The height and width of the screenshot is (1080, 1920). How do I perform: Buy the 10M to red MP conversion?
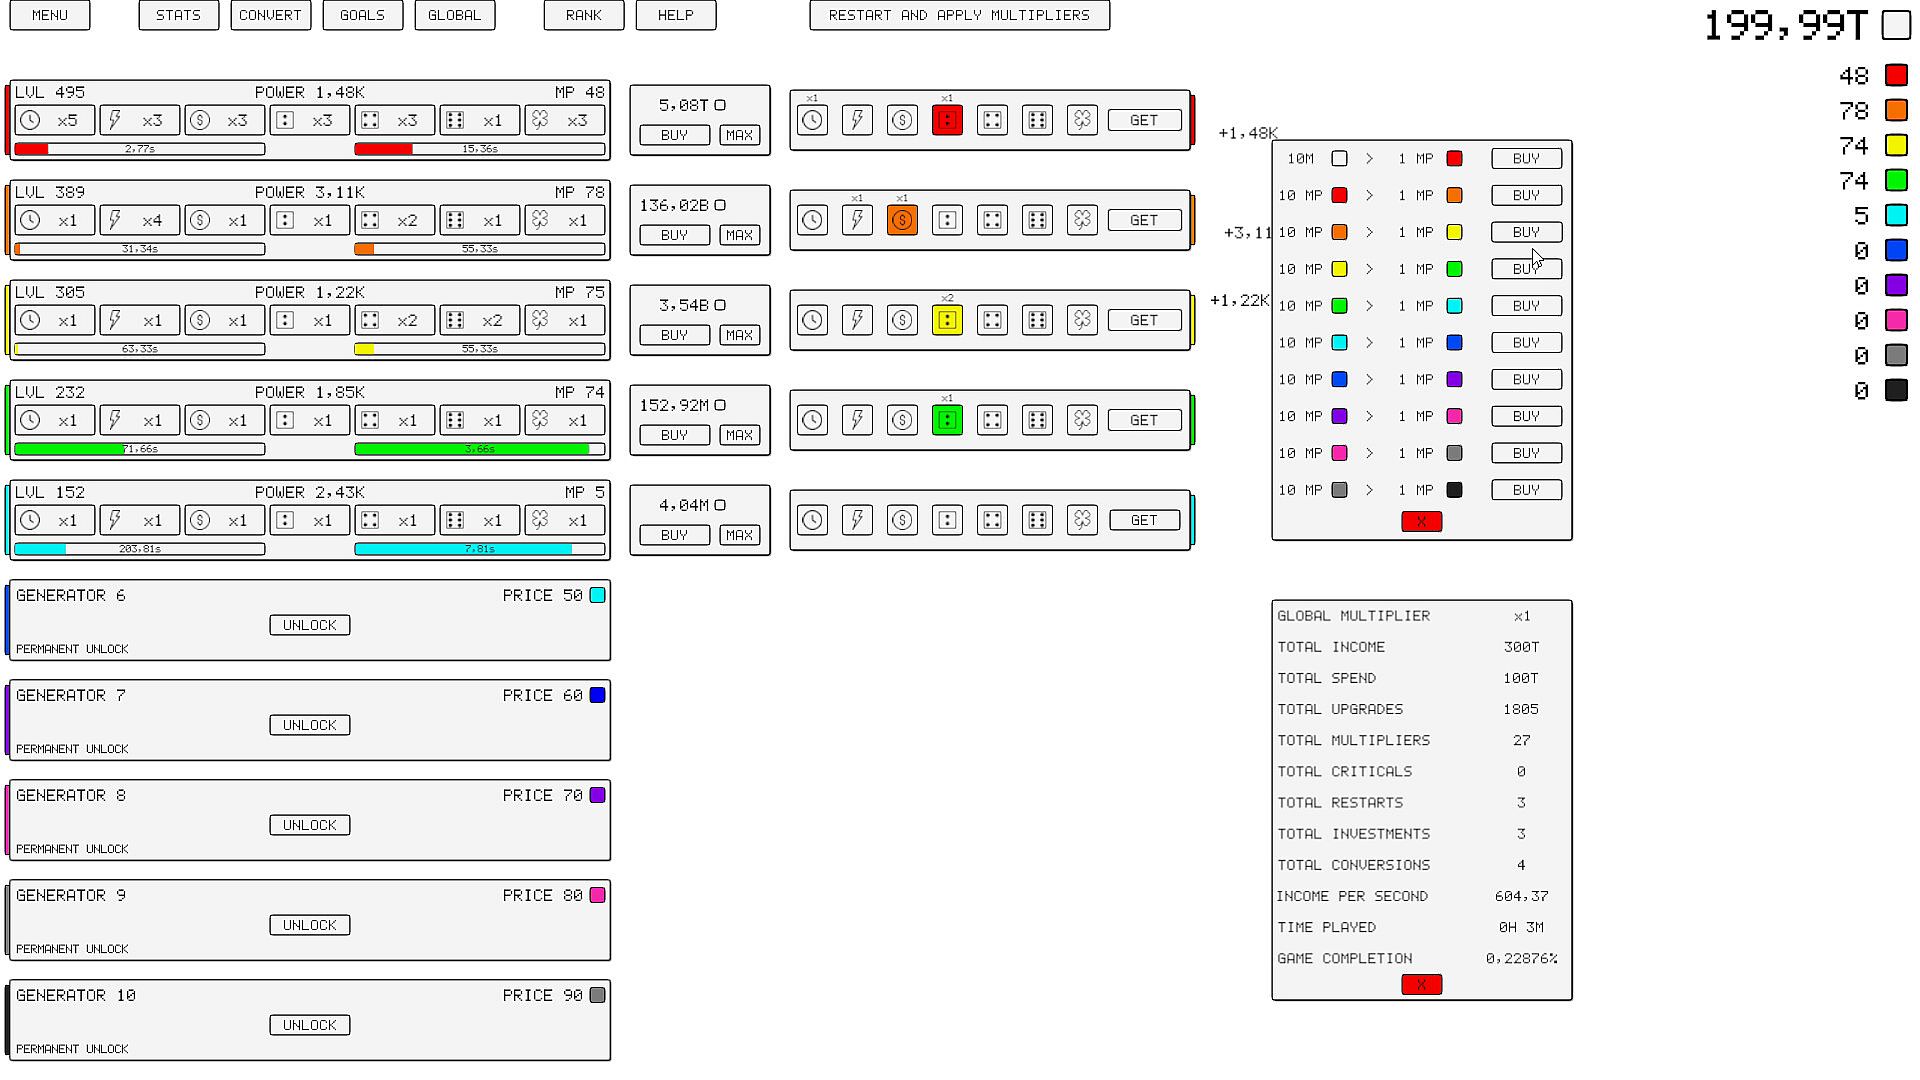(x=1526, y=158)
